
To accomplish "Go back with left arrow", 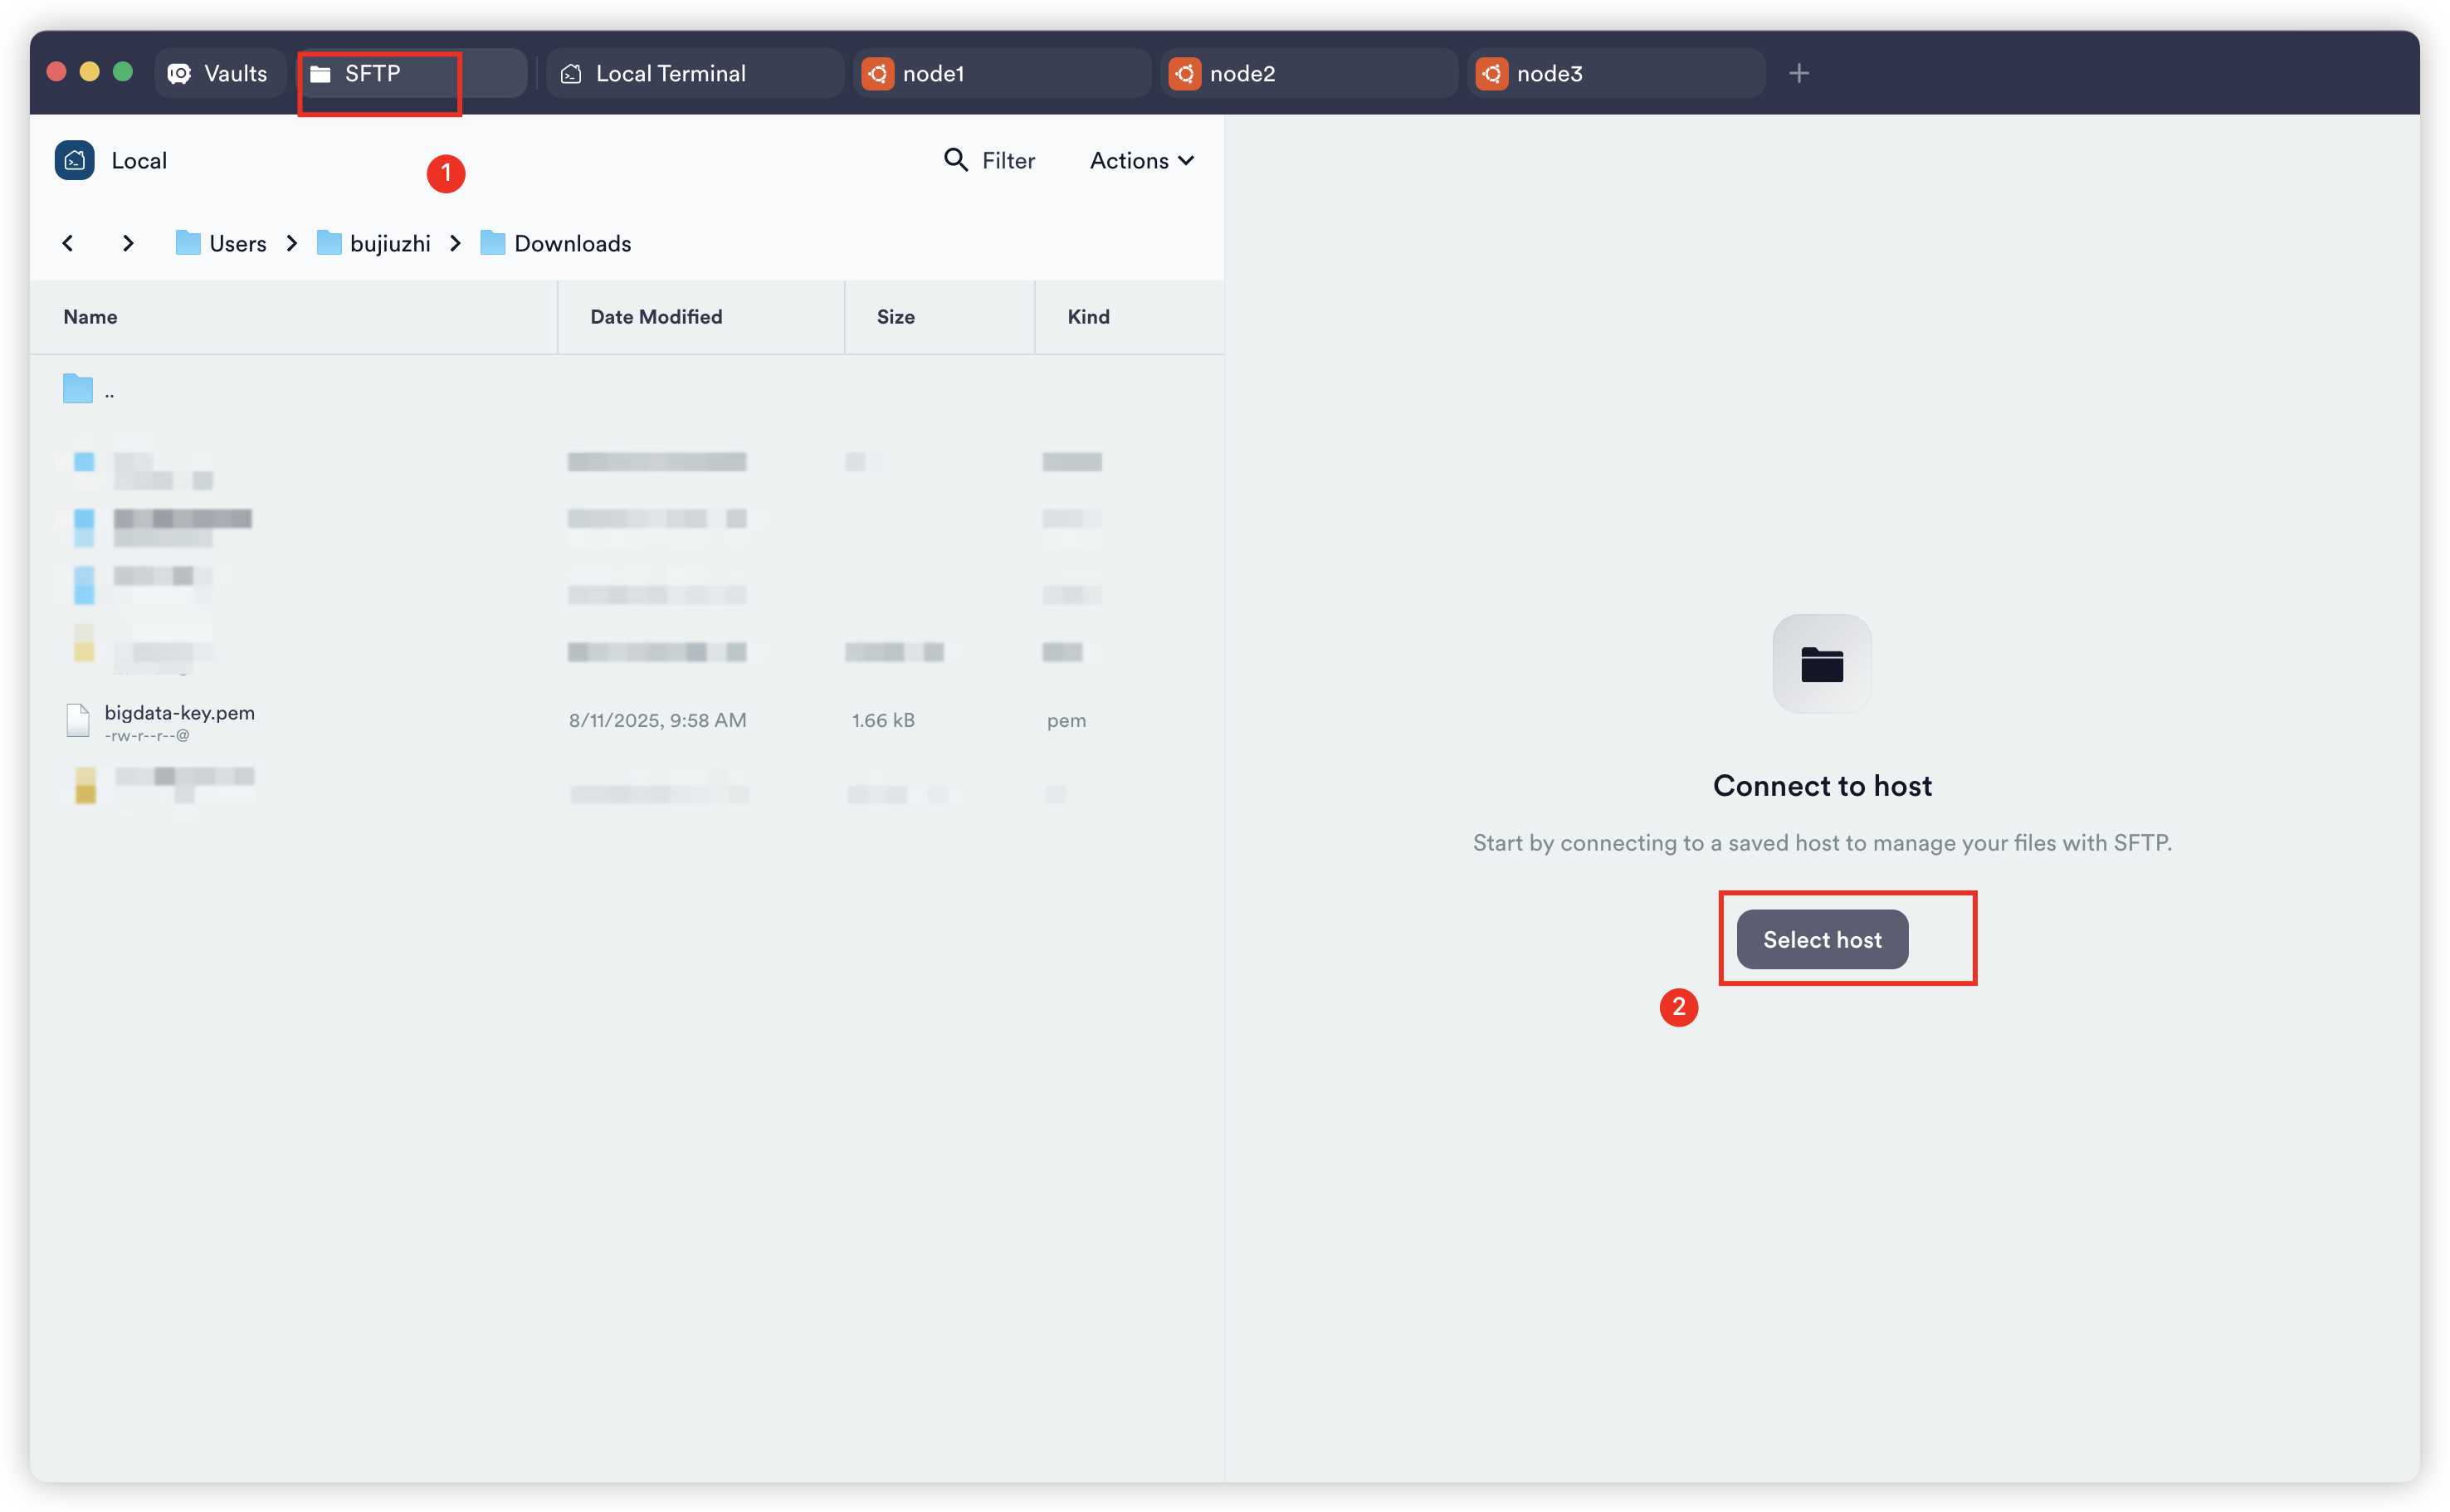I will point(68,243).
